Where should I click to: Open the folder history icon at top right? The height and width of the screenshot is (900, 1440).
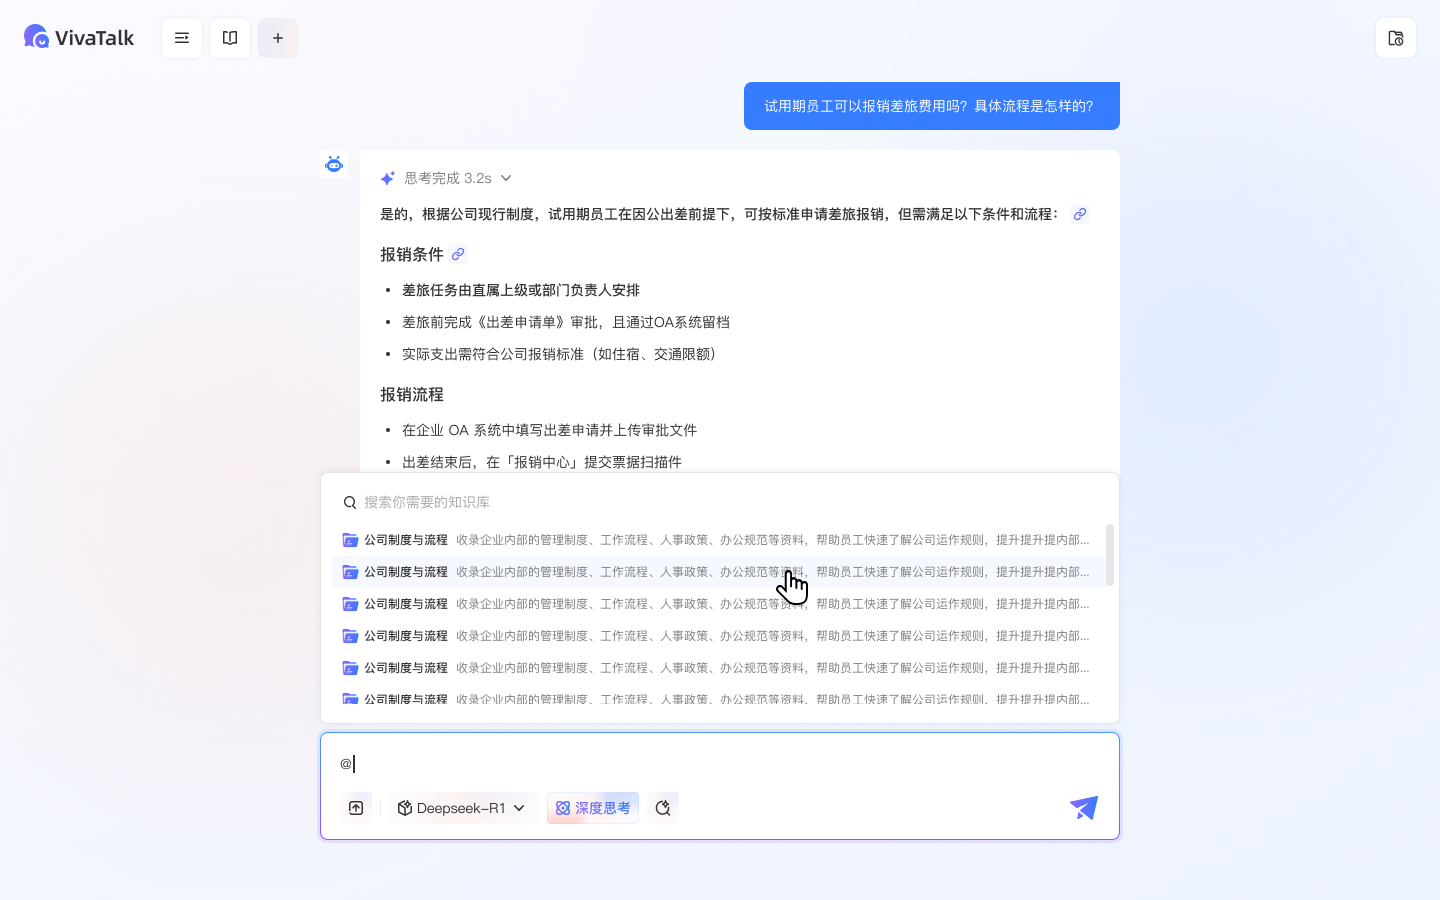(x=1396, y=38)
